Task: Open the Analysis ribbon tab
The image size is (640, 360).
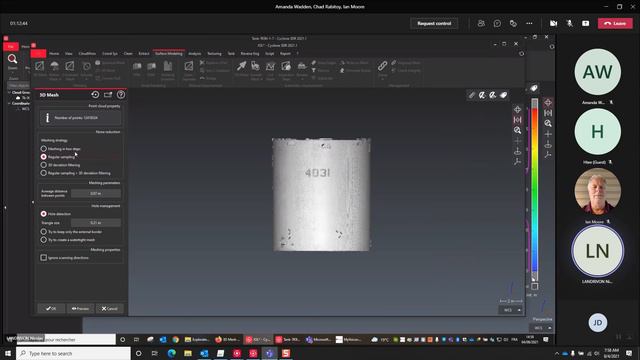Action: [195, 53]
